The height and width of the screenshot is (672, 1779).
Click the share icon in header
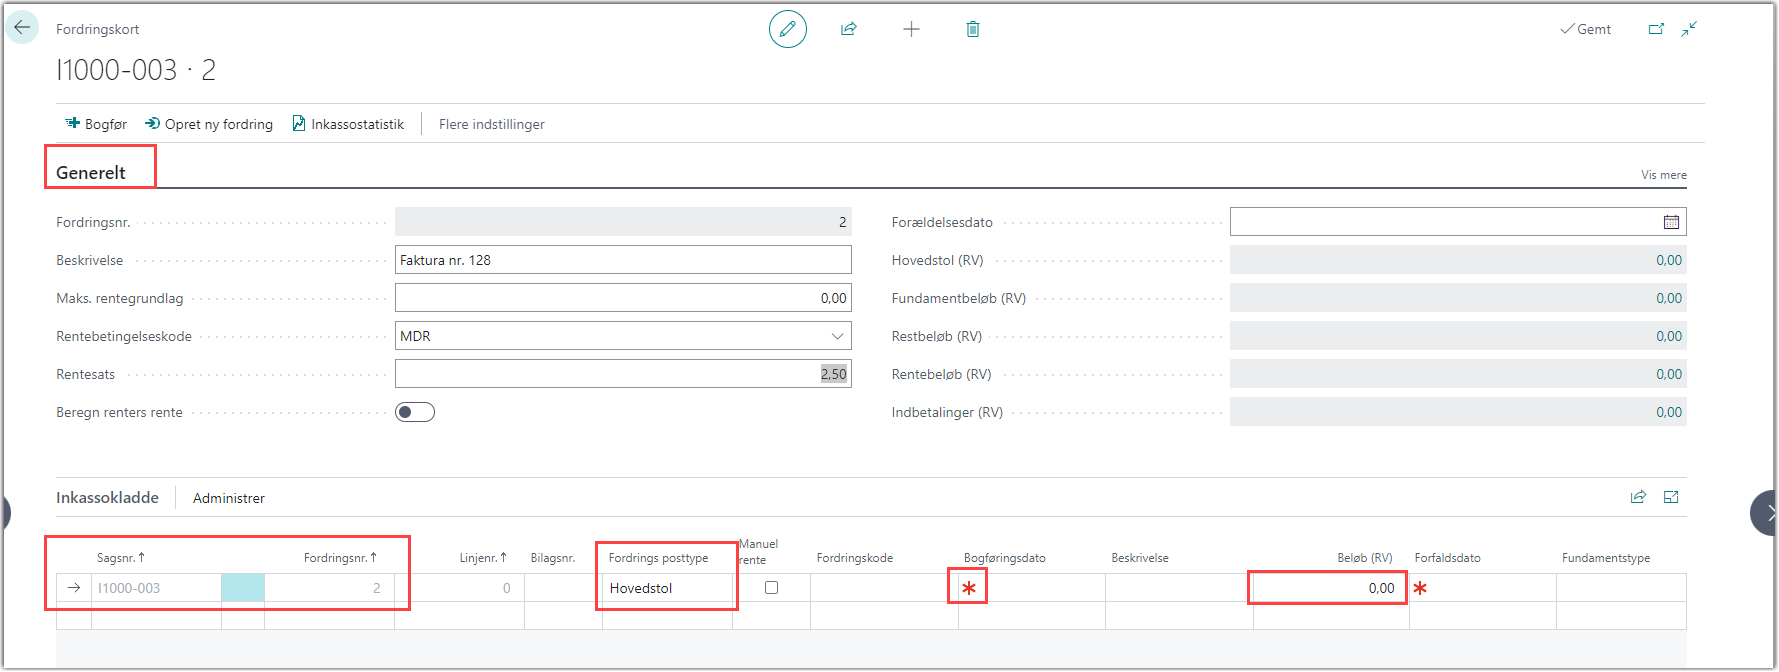849,29
